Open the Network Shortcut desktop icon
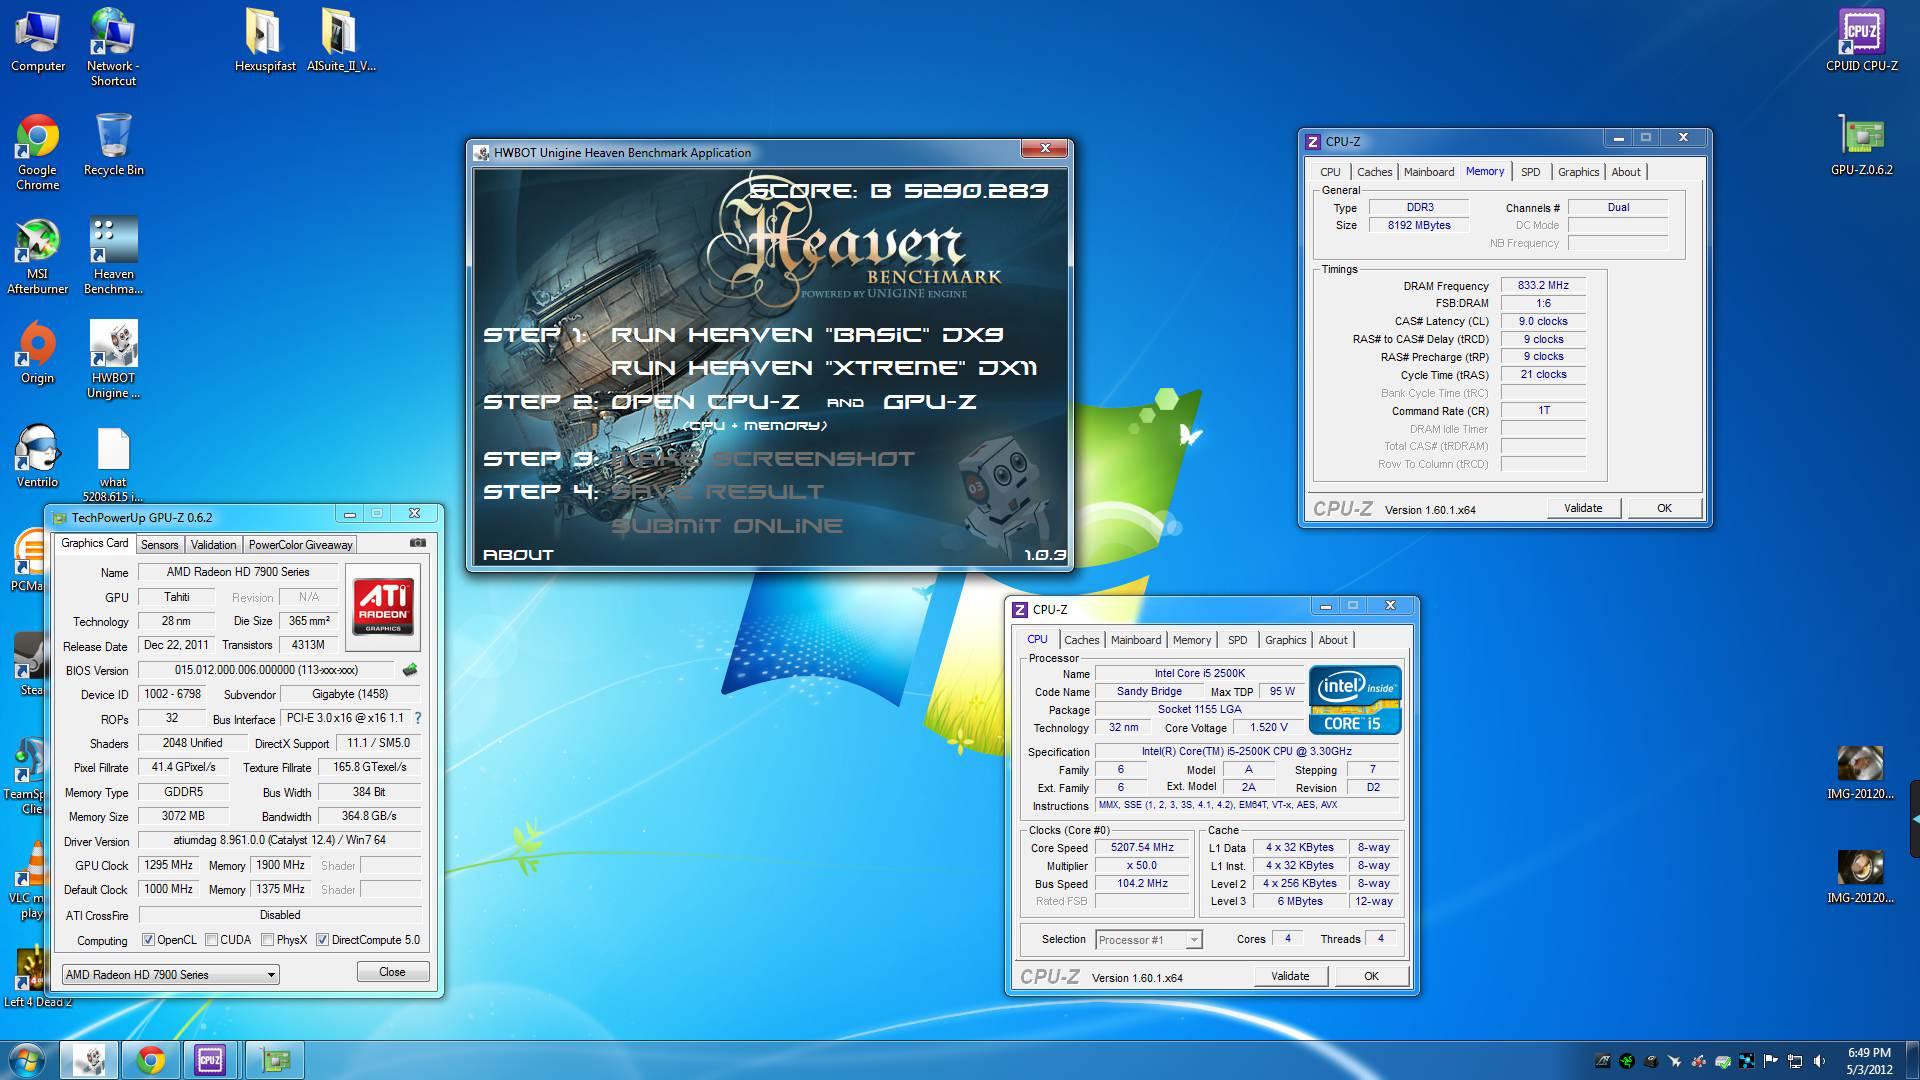1920x1080 pixels. click(113, 46)
